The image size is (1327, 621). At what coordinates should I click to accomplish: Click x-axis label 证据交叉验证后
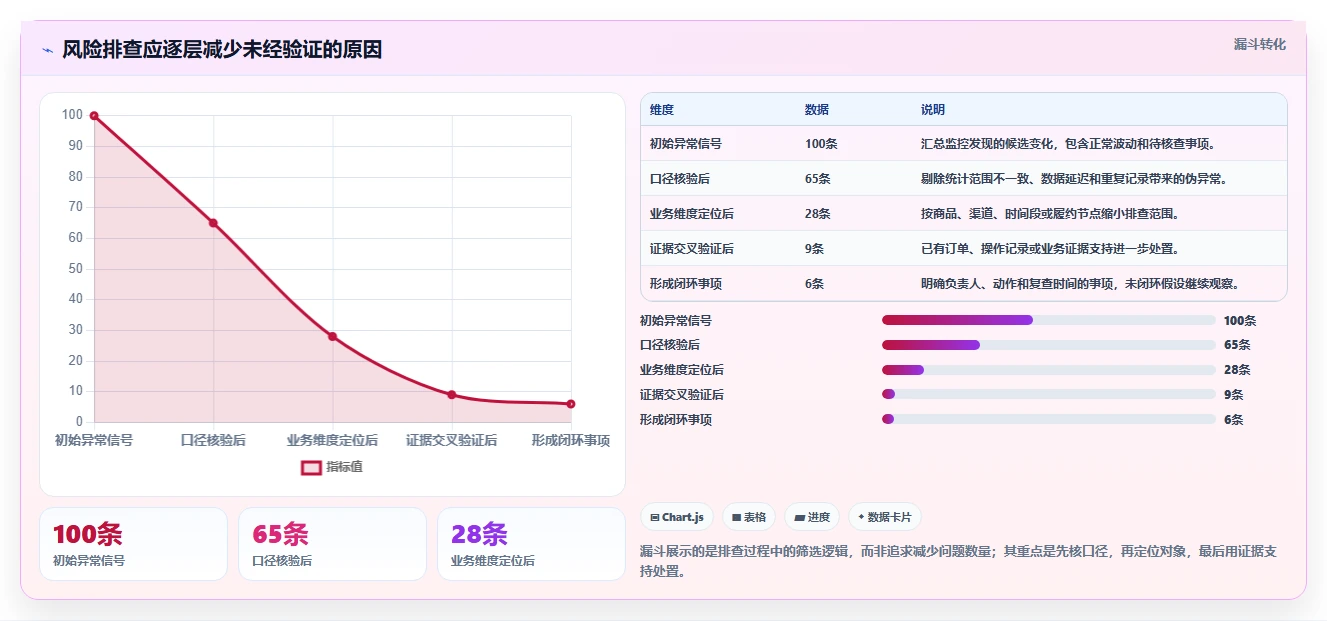[452, 440]
